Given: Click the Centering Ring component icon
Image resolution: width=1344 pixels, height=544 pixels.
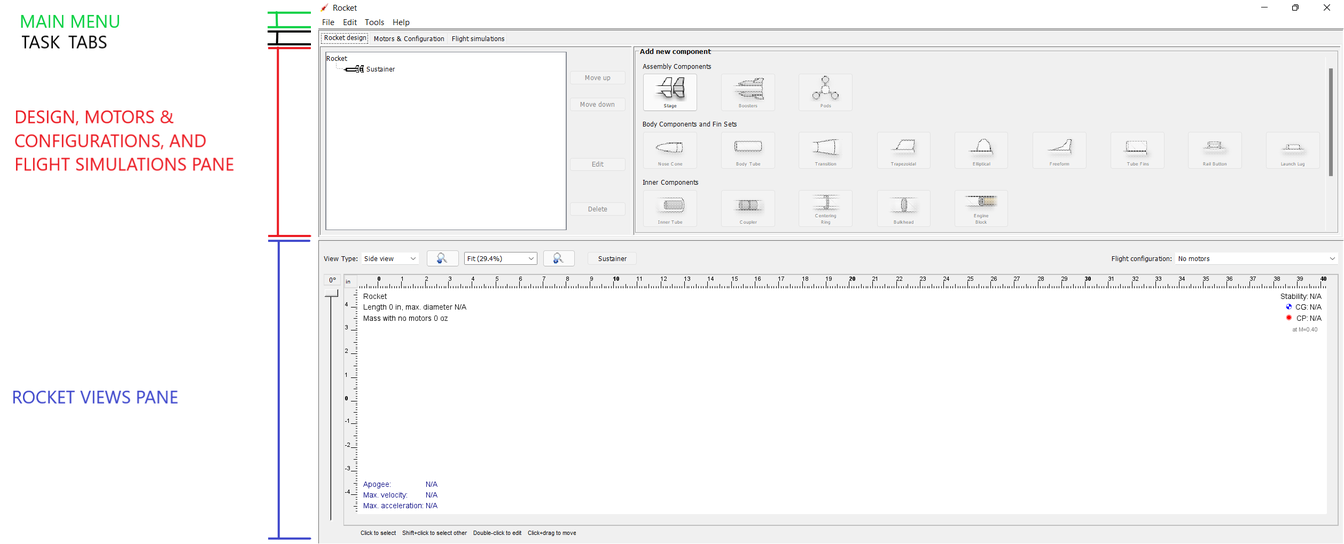Looking at the screenshot, I should (825, 208).
